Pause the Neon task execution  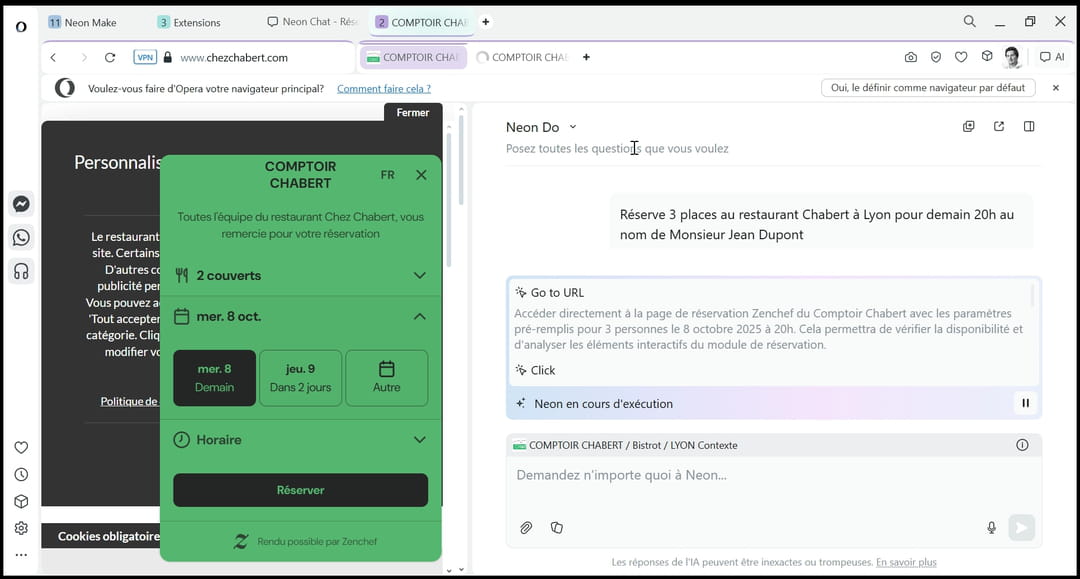coord(1025,403)
